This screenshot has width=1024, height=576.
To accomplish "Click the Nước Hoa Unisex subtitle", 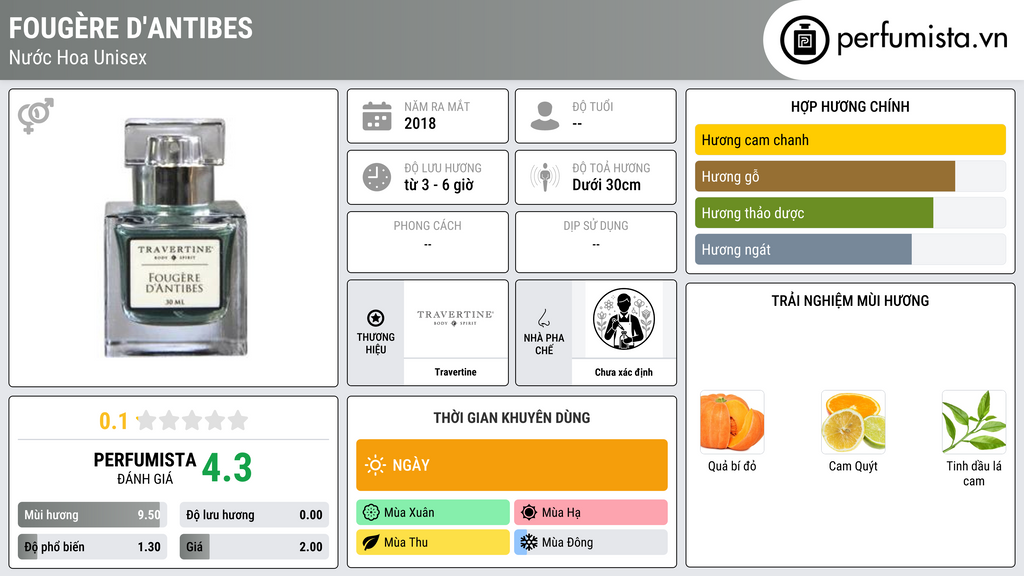I will [78, 57].
